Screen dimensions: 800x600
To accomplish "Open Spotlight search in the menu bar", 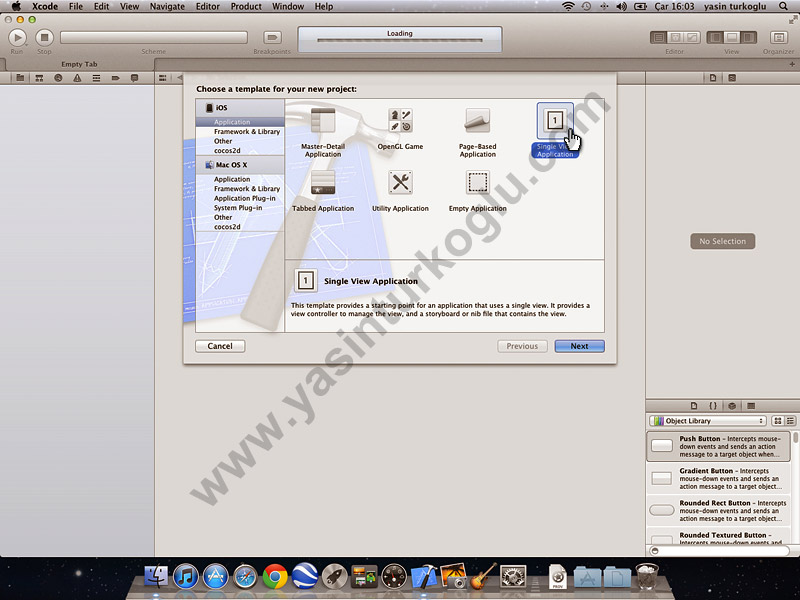I will click(783, 6).
